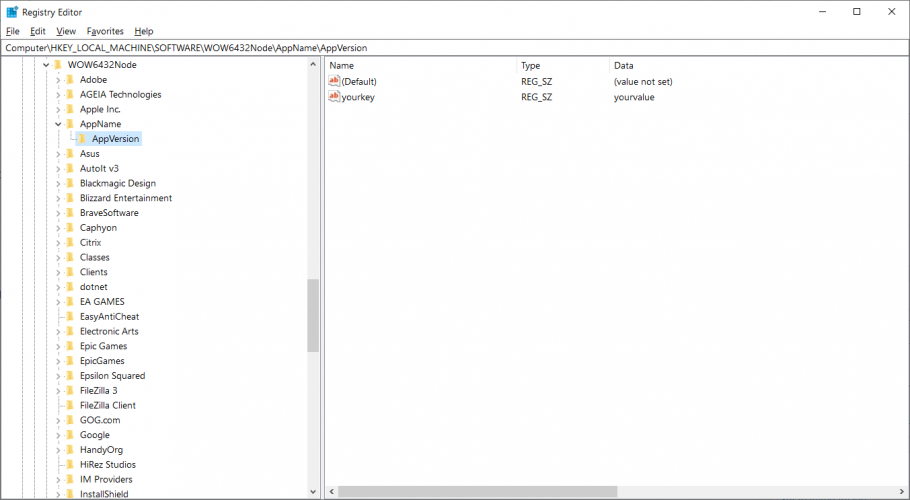This screenshot has width=910, height=500.
Task: Expand the Adobe registry key
Action: pos(58,80)
